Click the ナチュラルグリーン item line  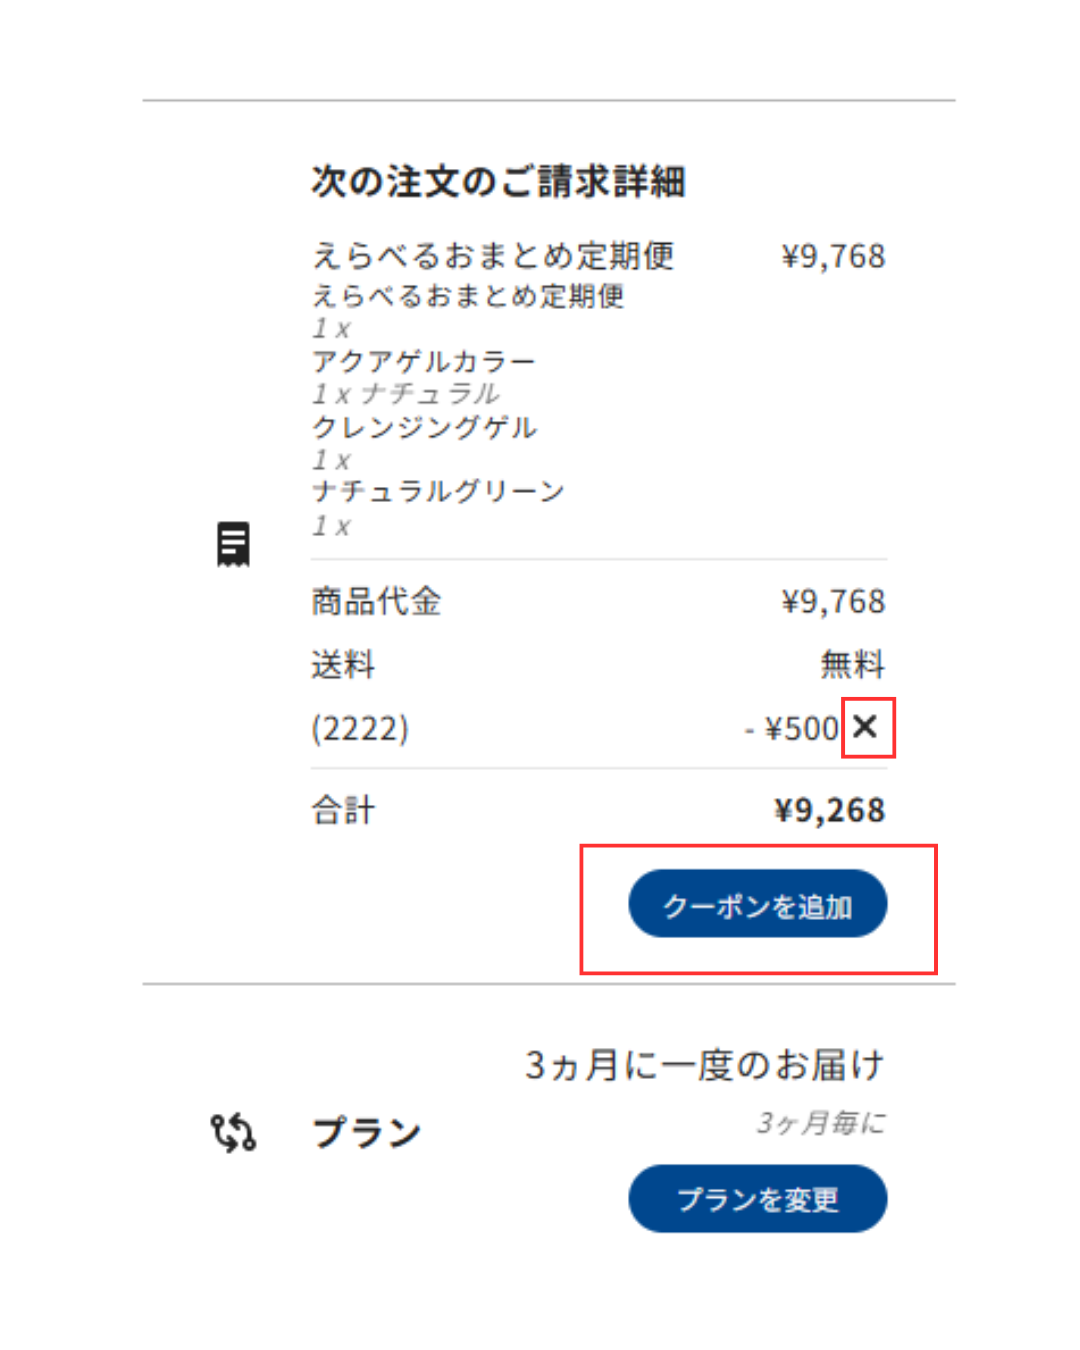click(x=438, y=491)
